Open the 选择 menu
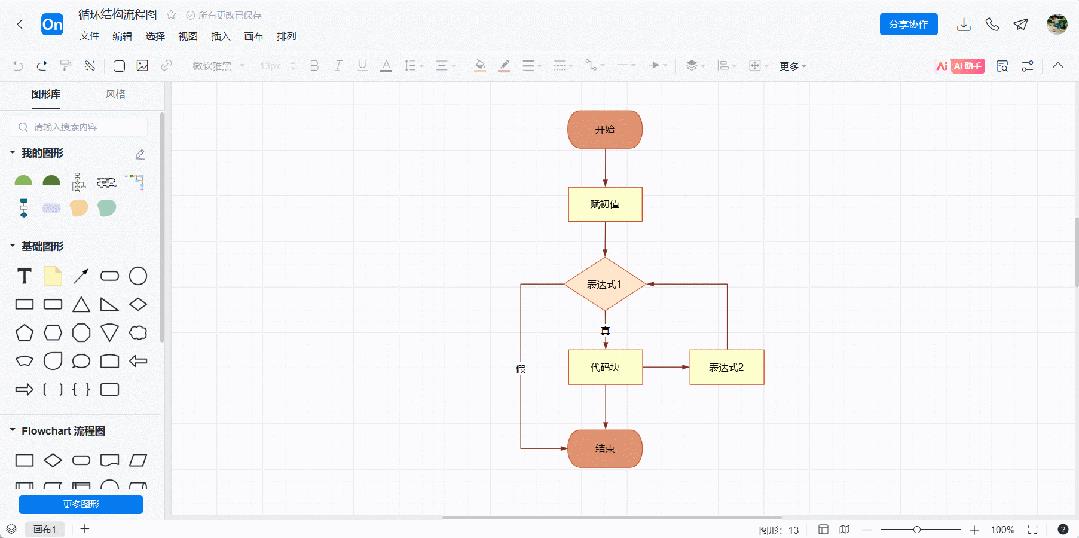Image resolution: width=1079 pixels, height=538 pixels. click(156, 36)
